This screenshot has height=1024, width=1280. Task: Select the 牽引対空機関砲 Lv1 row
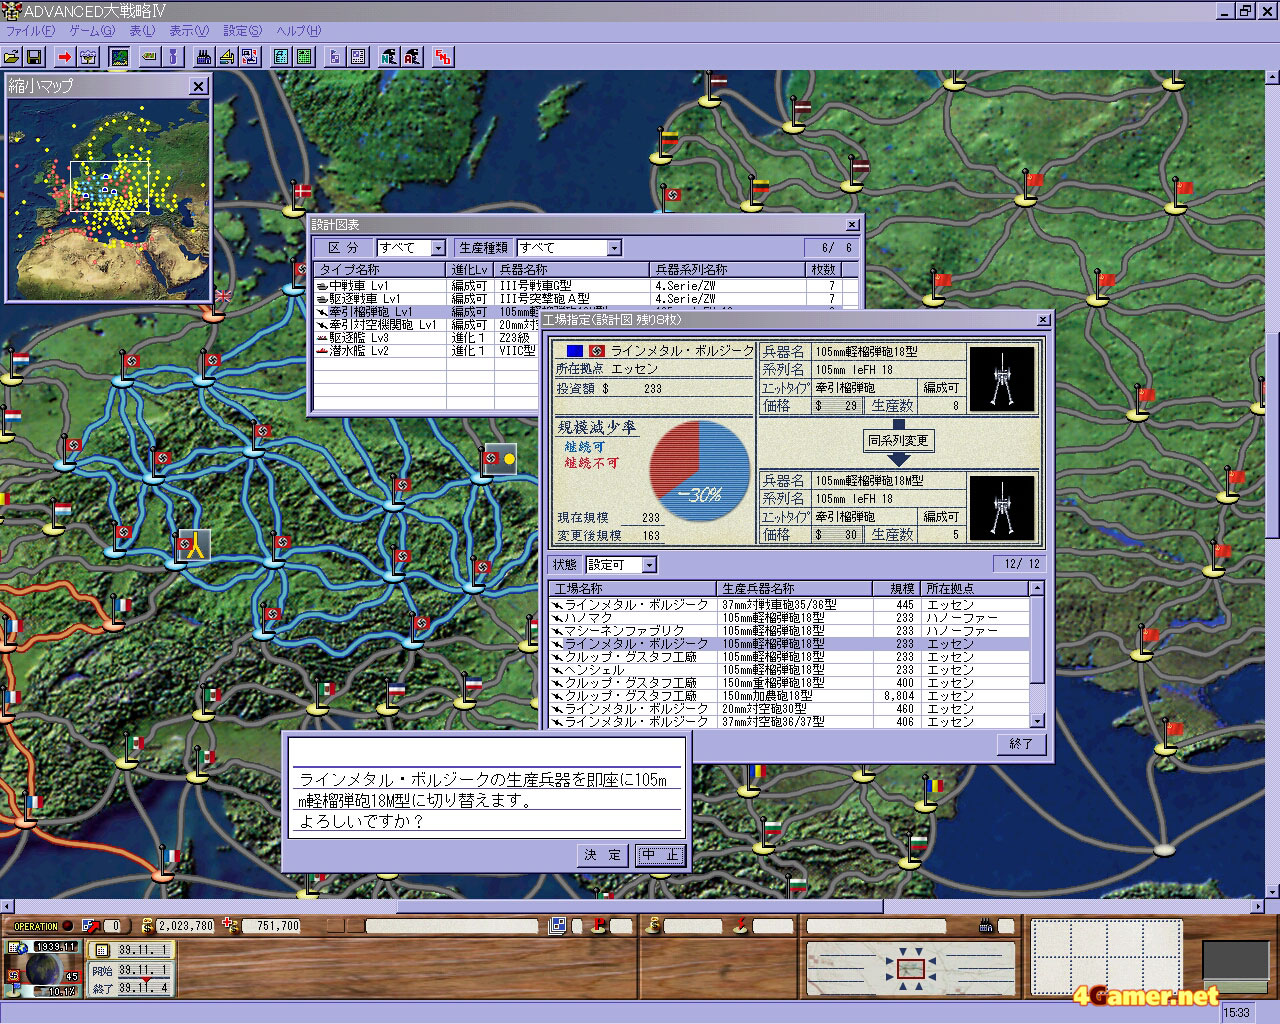pos(426,325)
